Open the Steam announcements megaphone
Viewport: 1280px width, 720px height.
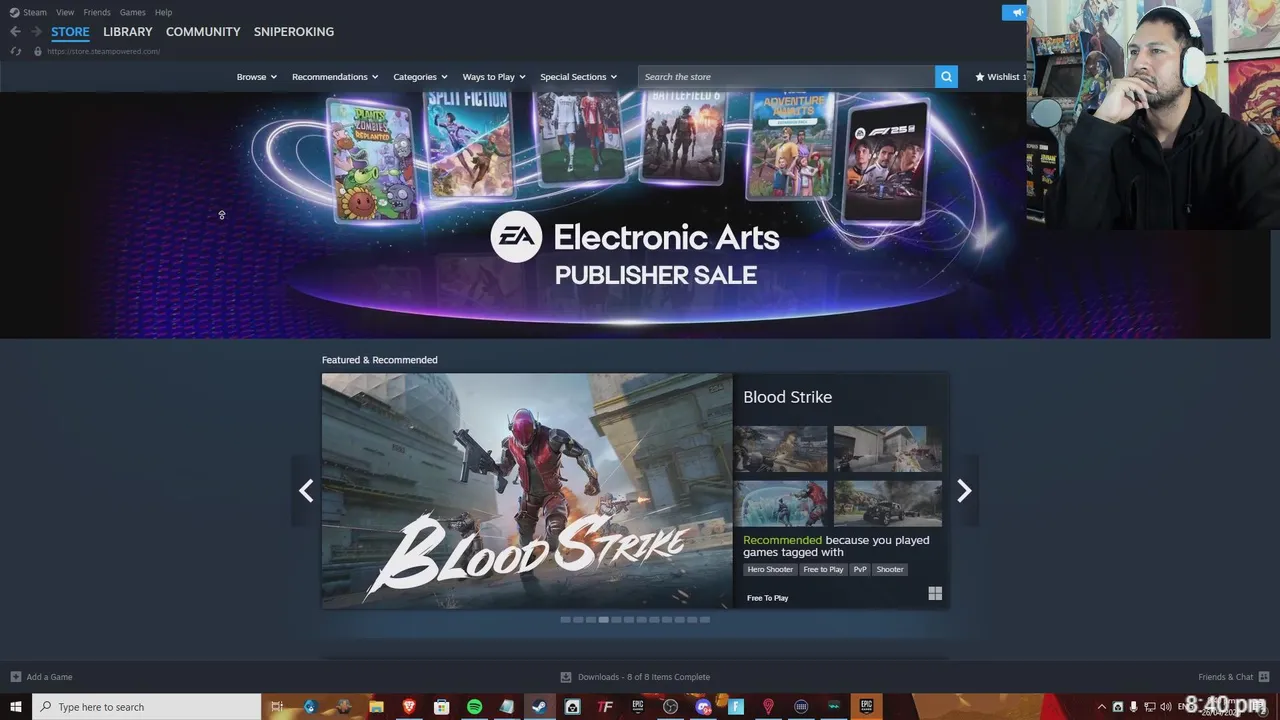(1016, 12)
